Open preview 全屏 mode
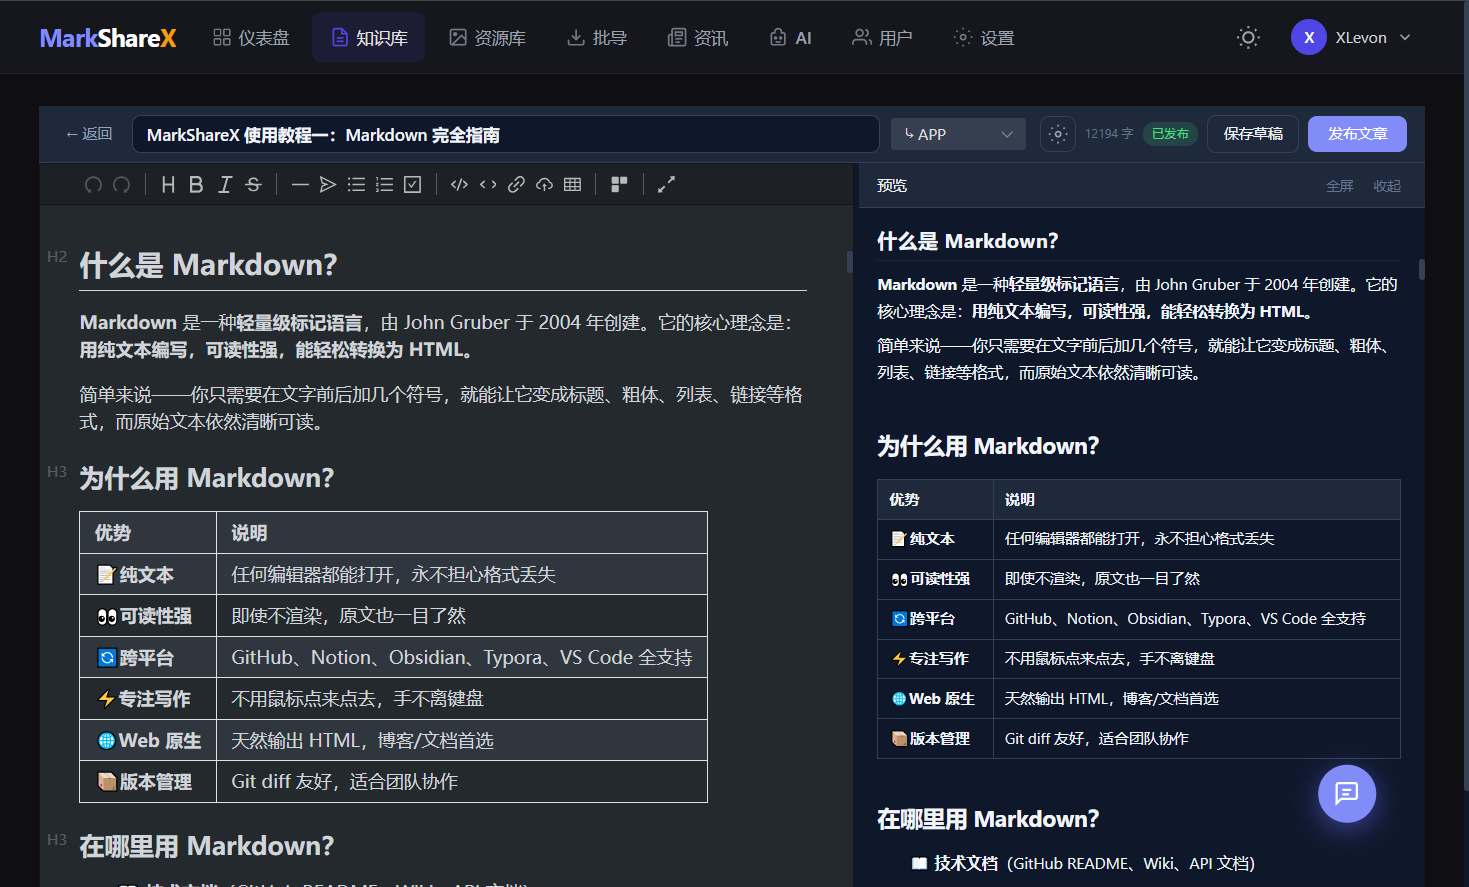Viewport: 1469px width, 887px height. pyautogui.click(x=1340, y=186)
